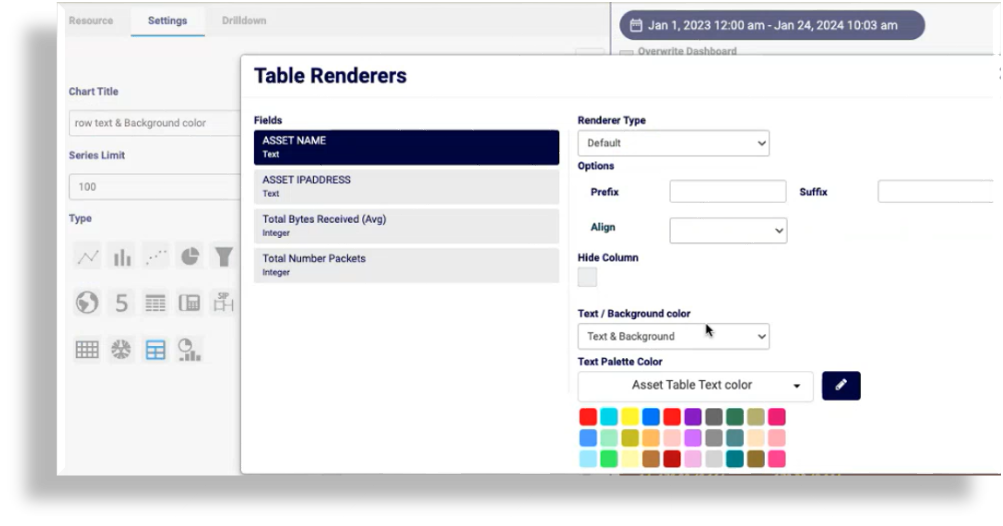
Task: Toggle the Hide Column checkbox
Action: (587, 277)
